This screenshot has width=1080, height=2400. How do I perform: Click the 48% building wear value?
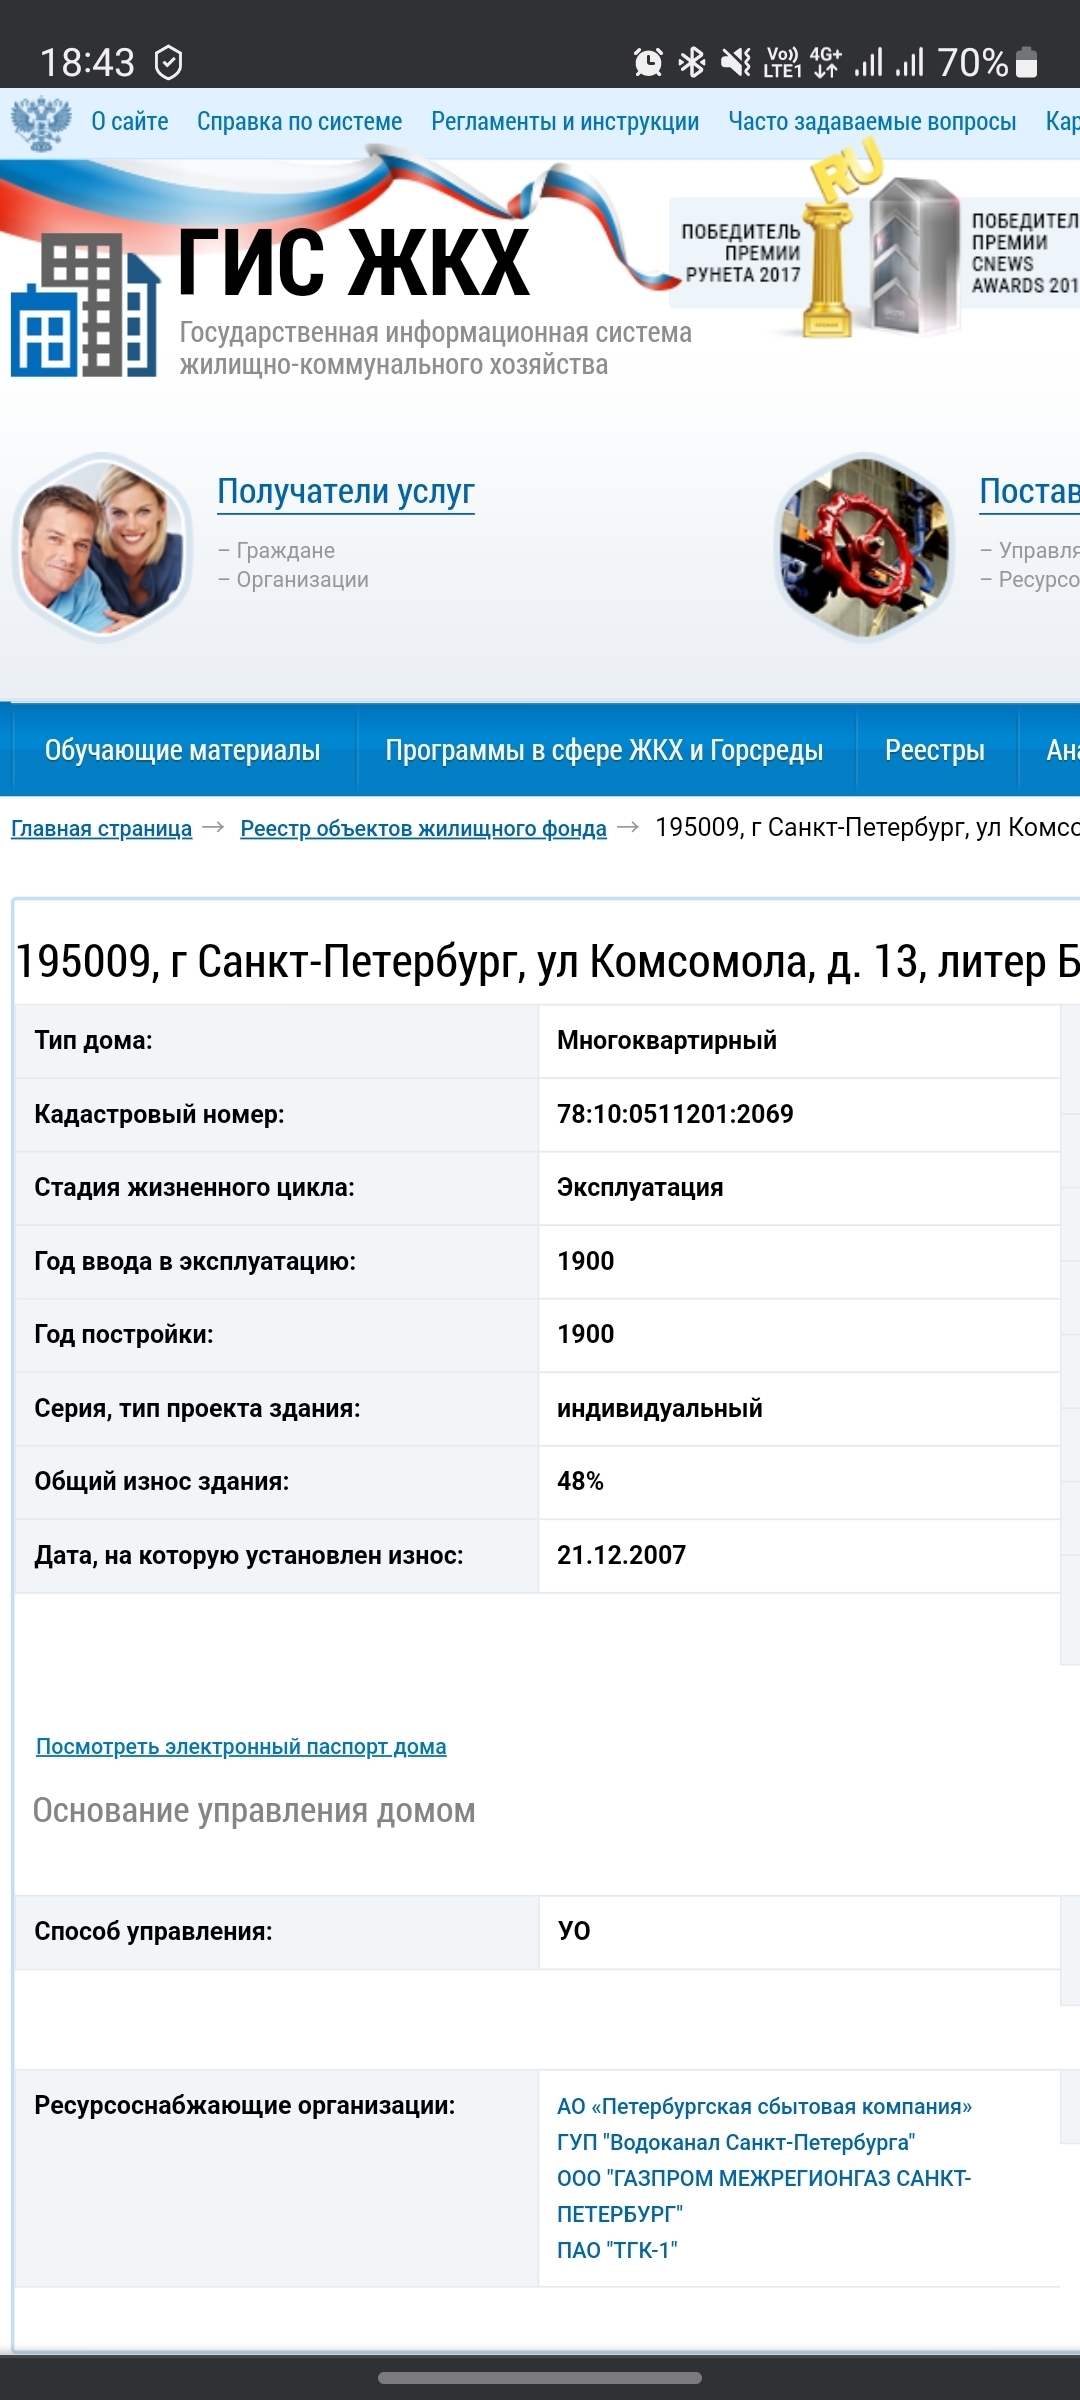point(580,1481)
